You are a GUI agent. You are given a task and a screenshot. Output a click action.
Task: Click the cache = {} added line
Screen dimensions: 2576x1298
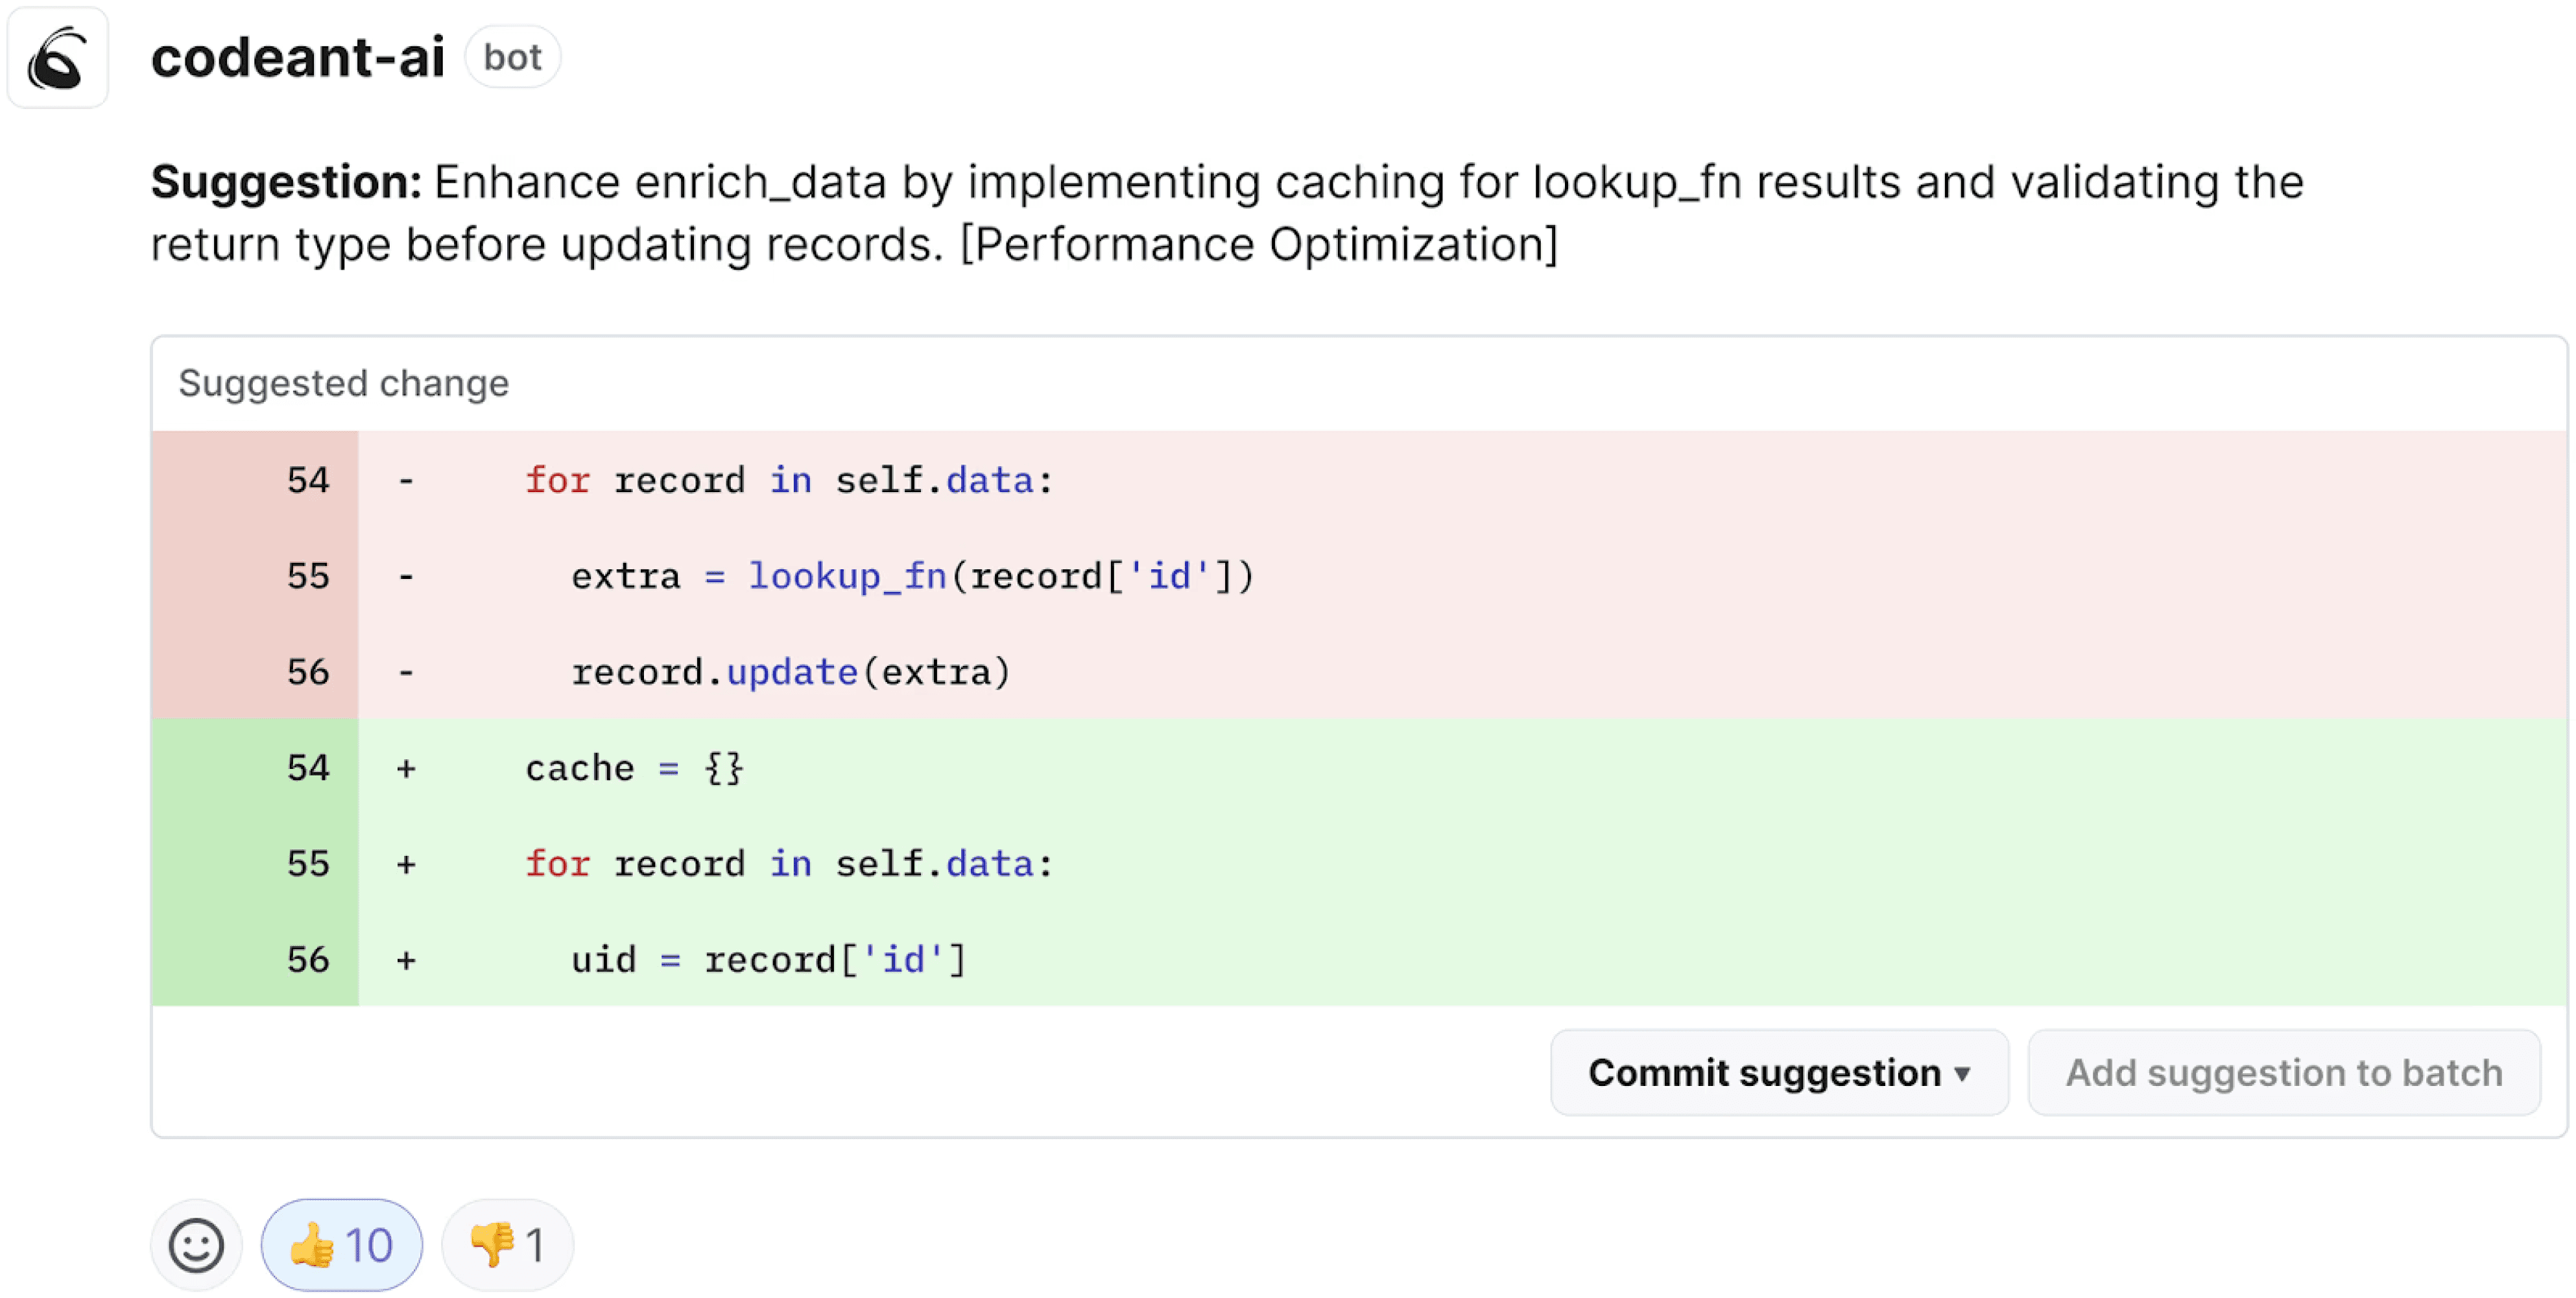[x=634, y=768]
